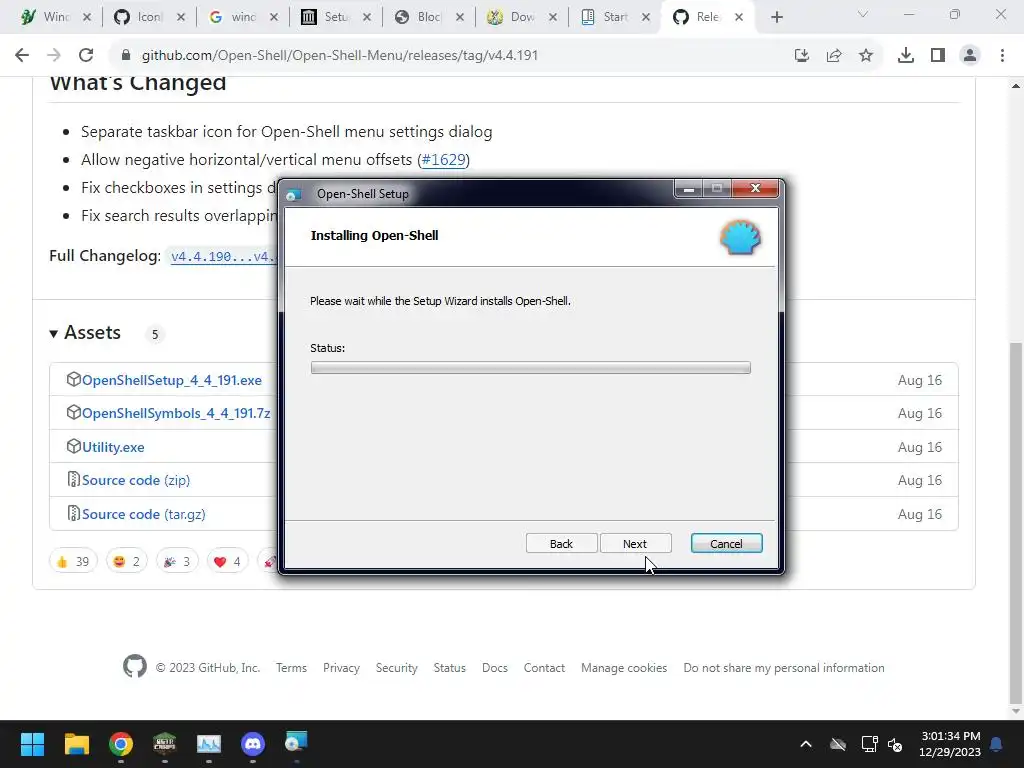Open Discord from the taskbar
Image resolution: width=1024 pixels, height=768 pixels.
253,744
